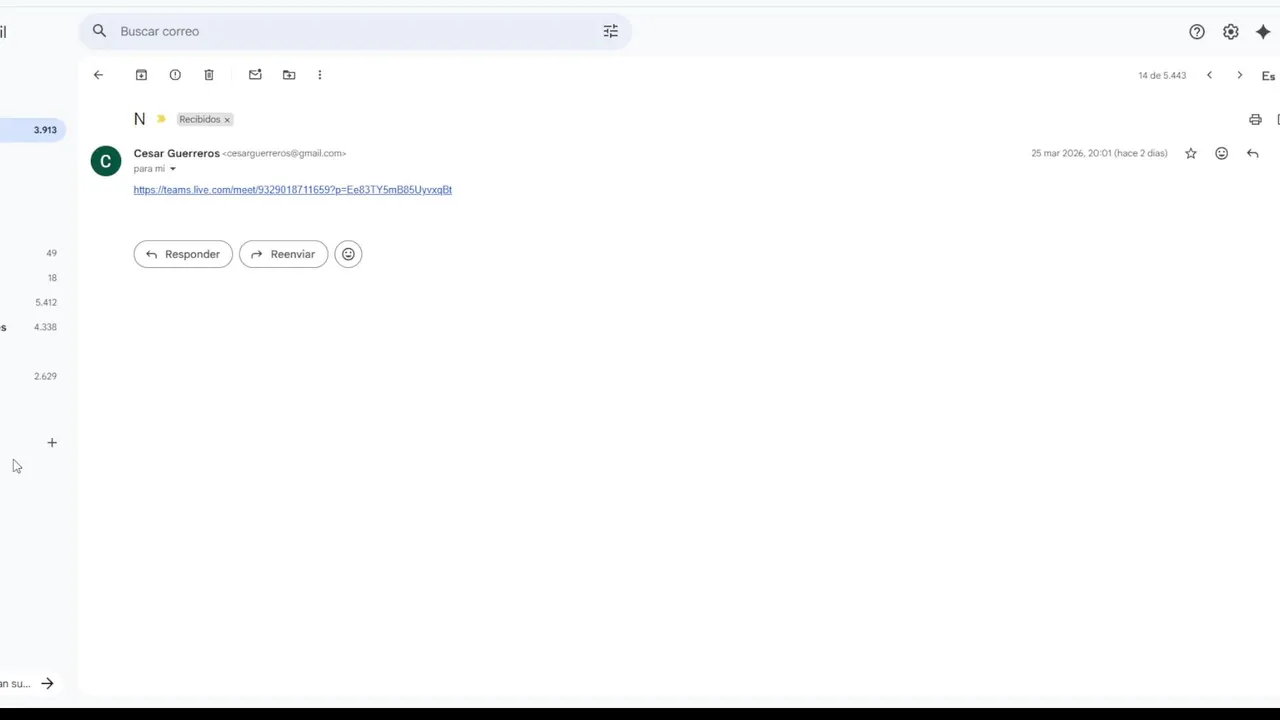Add emoji reaction near the date
The height and width of the screenshot is (720, 1280).
click(1222, 153)
